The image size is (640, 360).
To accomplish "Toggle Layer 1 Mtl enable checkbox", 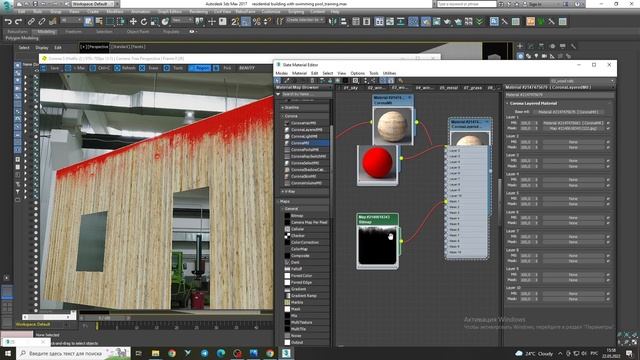I will tap(608, 123).
